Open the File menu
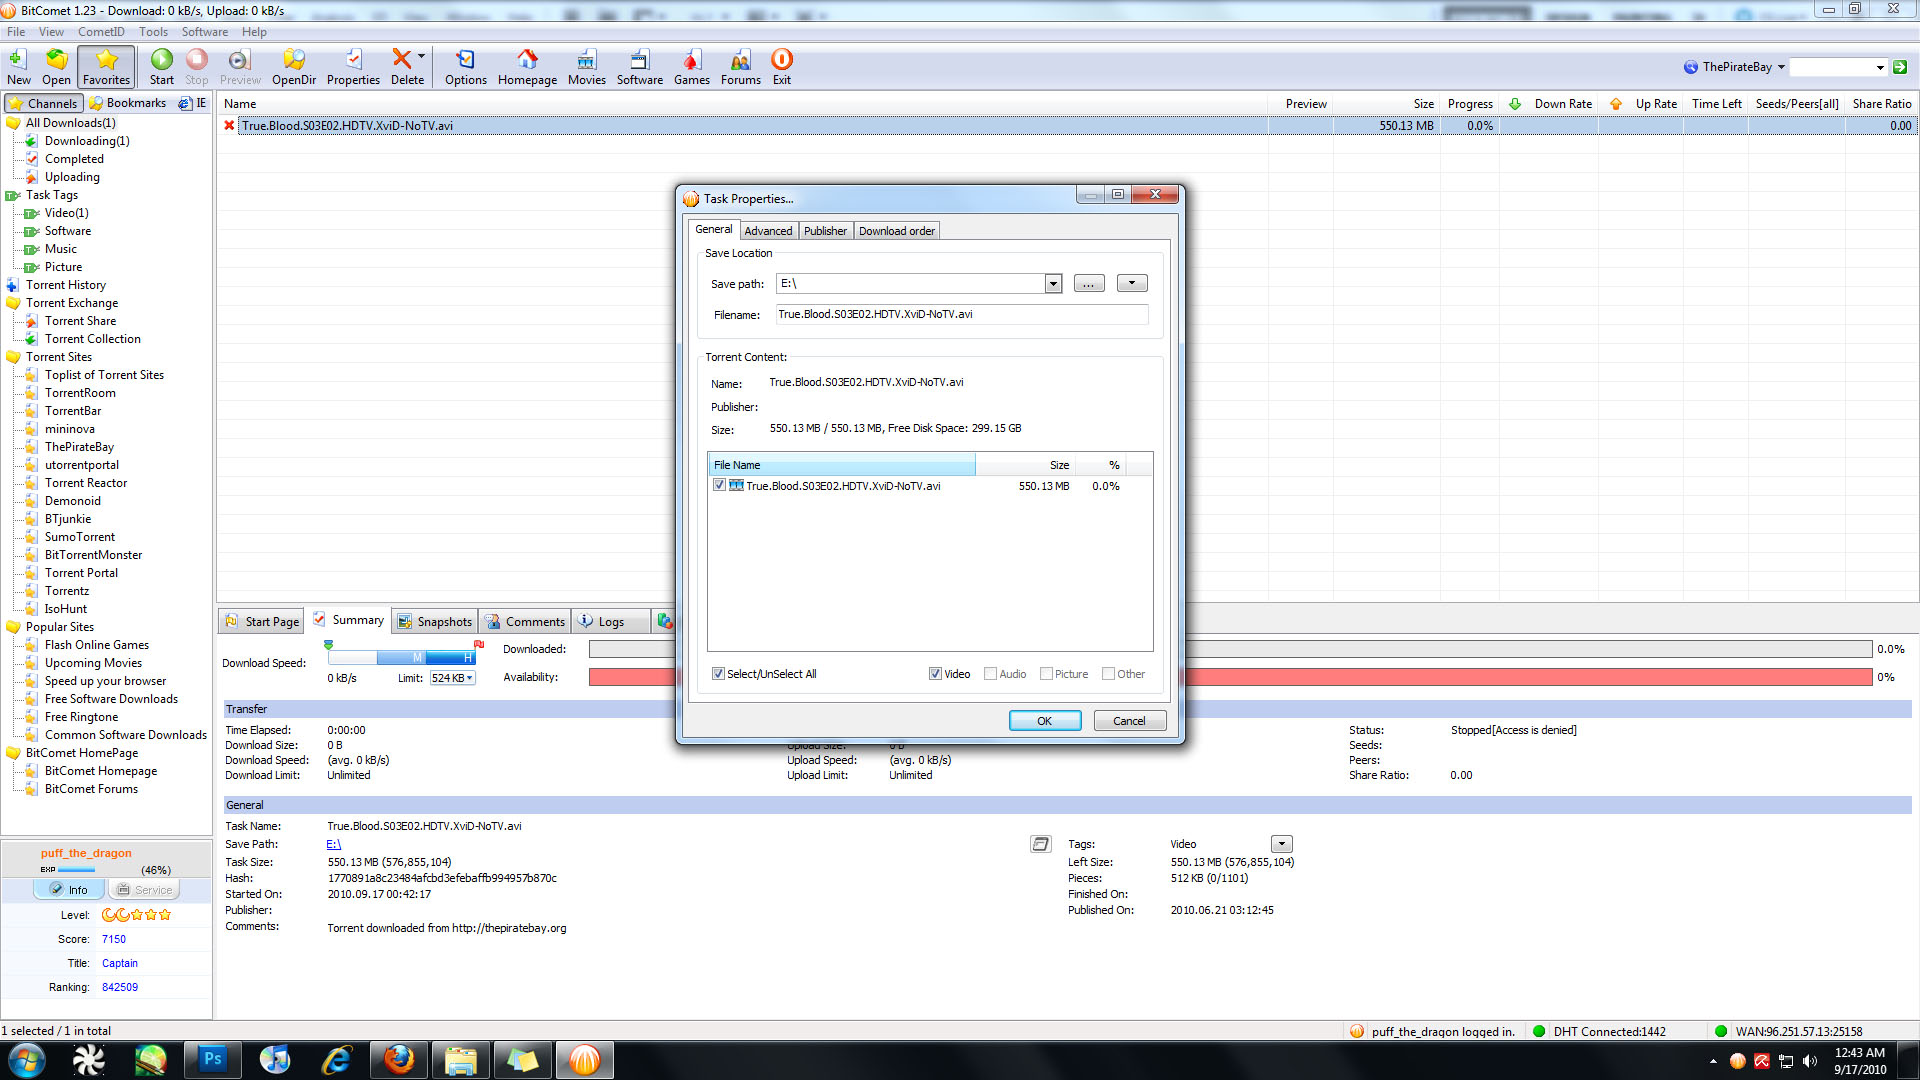This screenshot has width=1920, height=1080. click(16, 32)
